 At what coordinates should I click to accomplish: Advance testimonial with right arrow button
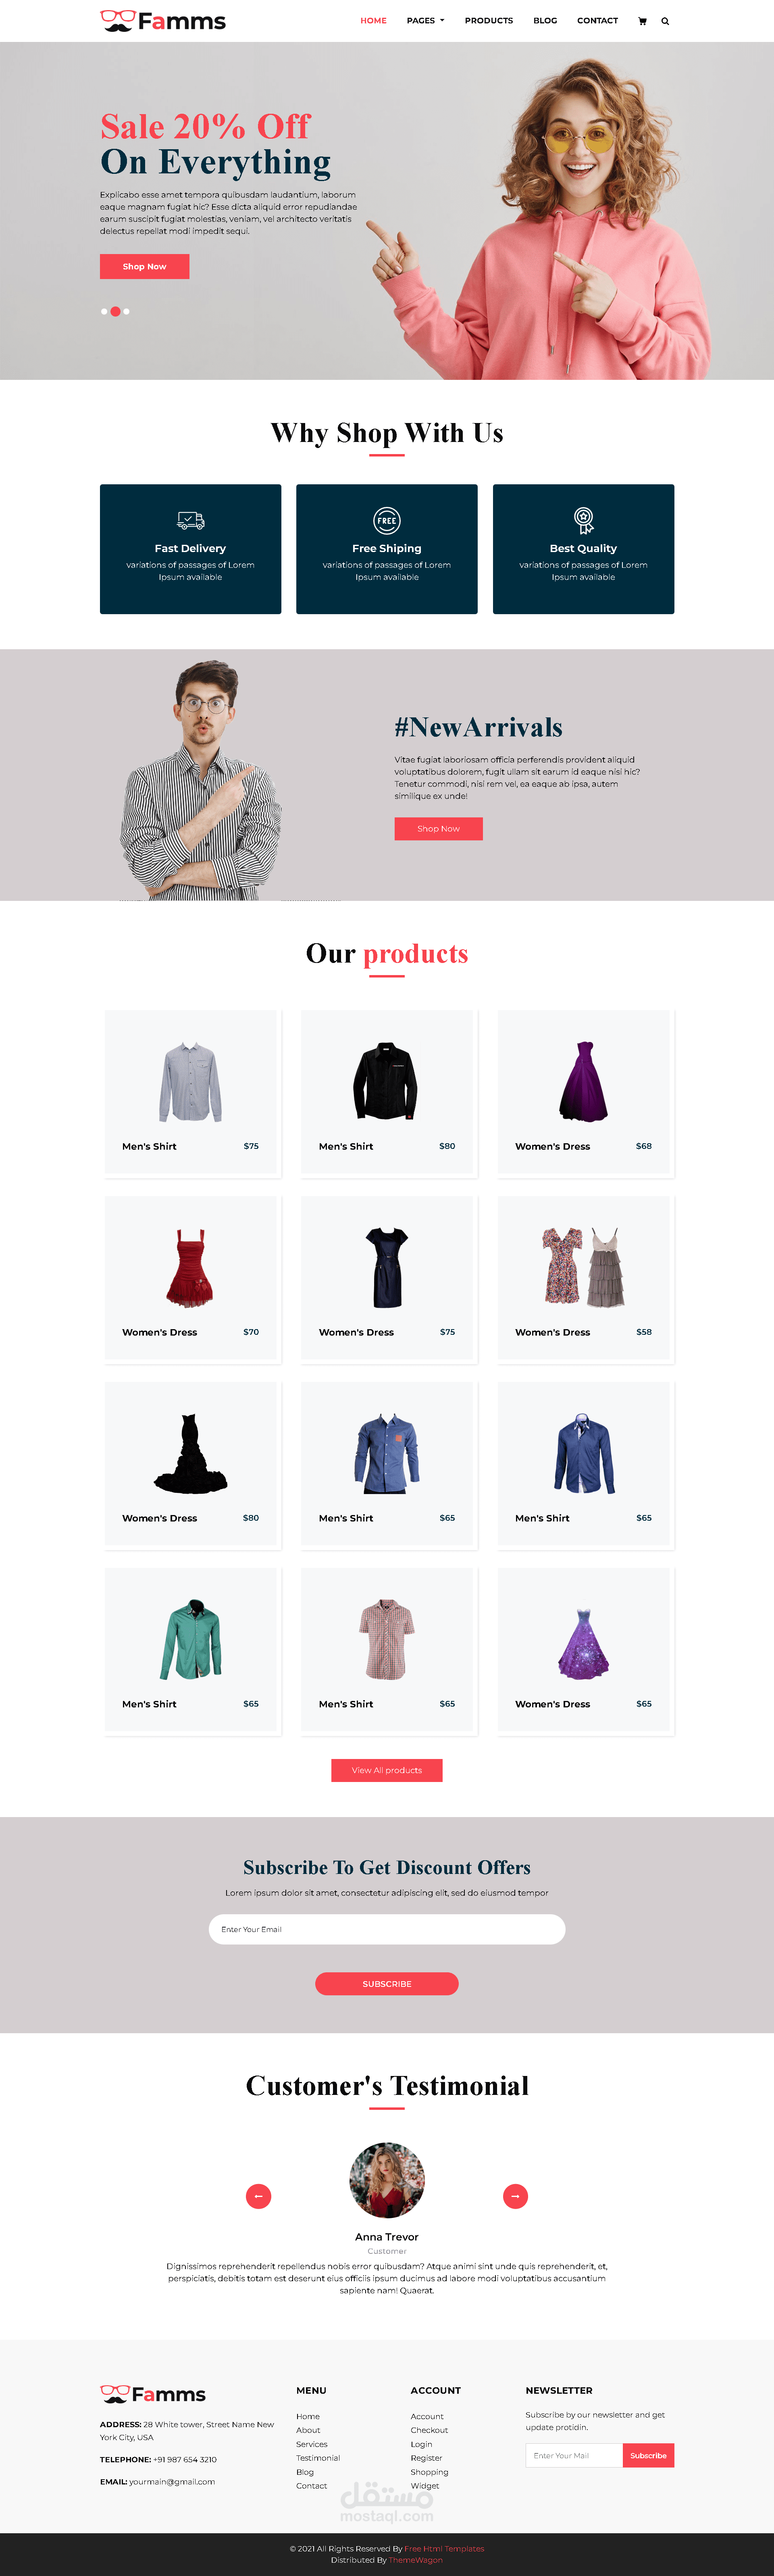tap(515, 2196)
